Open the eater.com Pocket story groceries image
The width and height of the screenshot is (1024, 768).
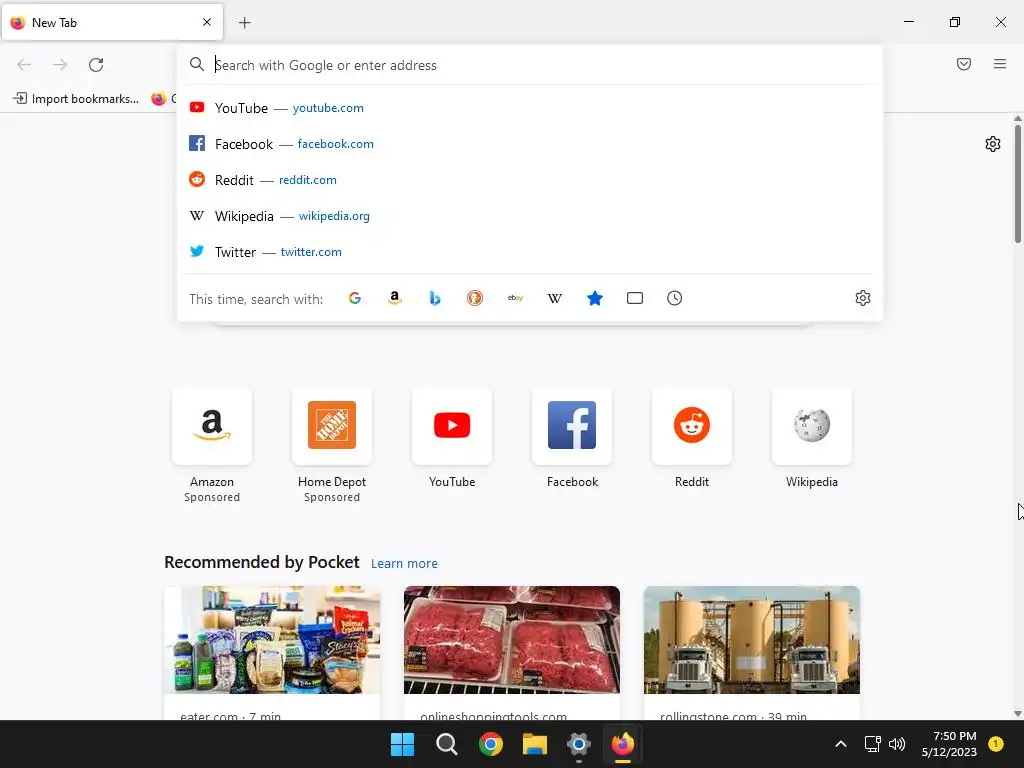pyautogui.click(x=272, y=640)
